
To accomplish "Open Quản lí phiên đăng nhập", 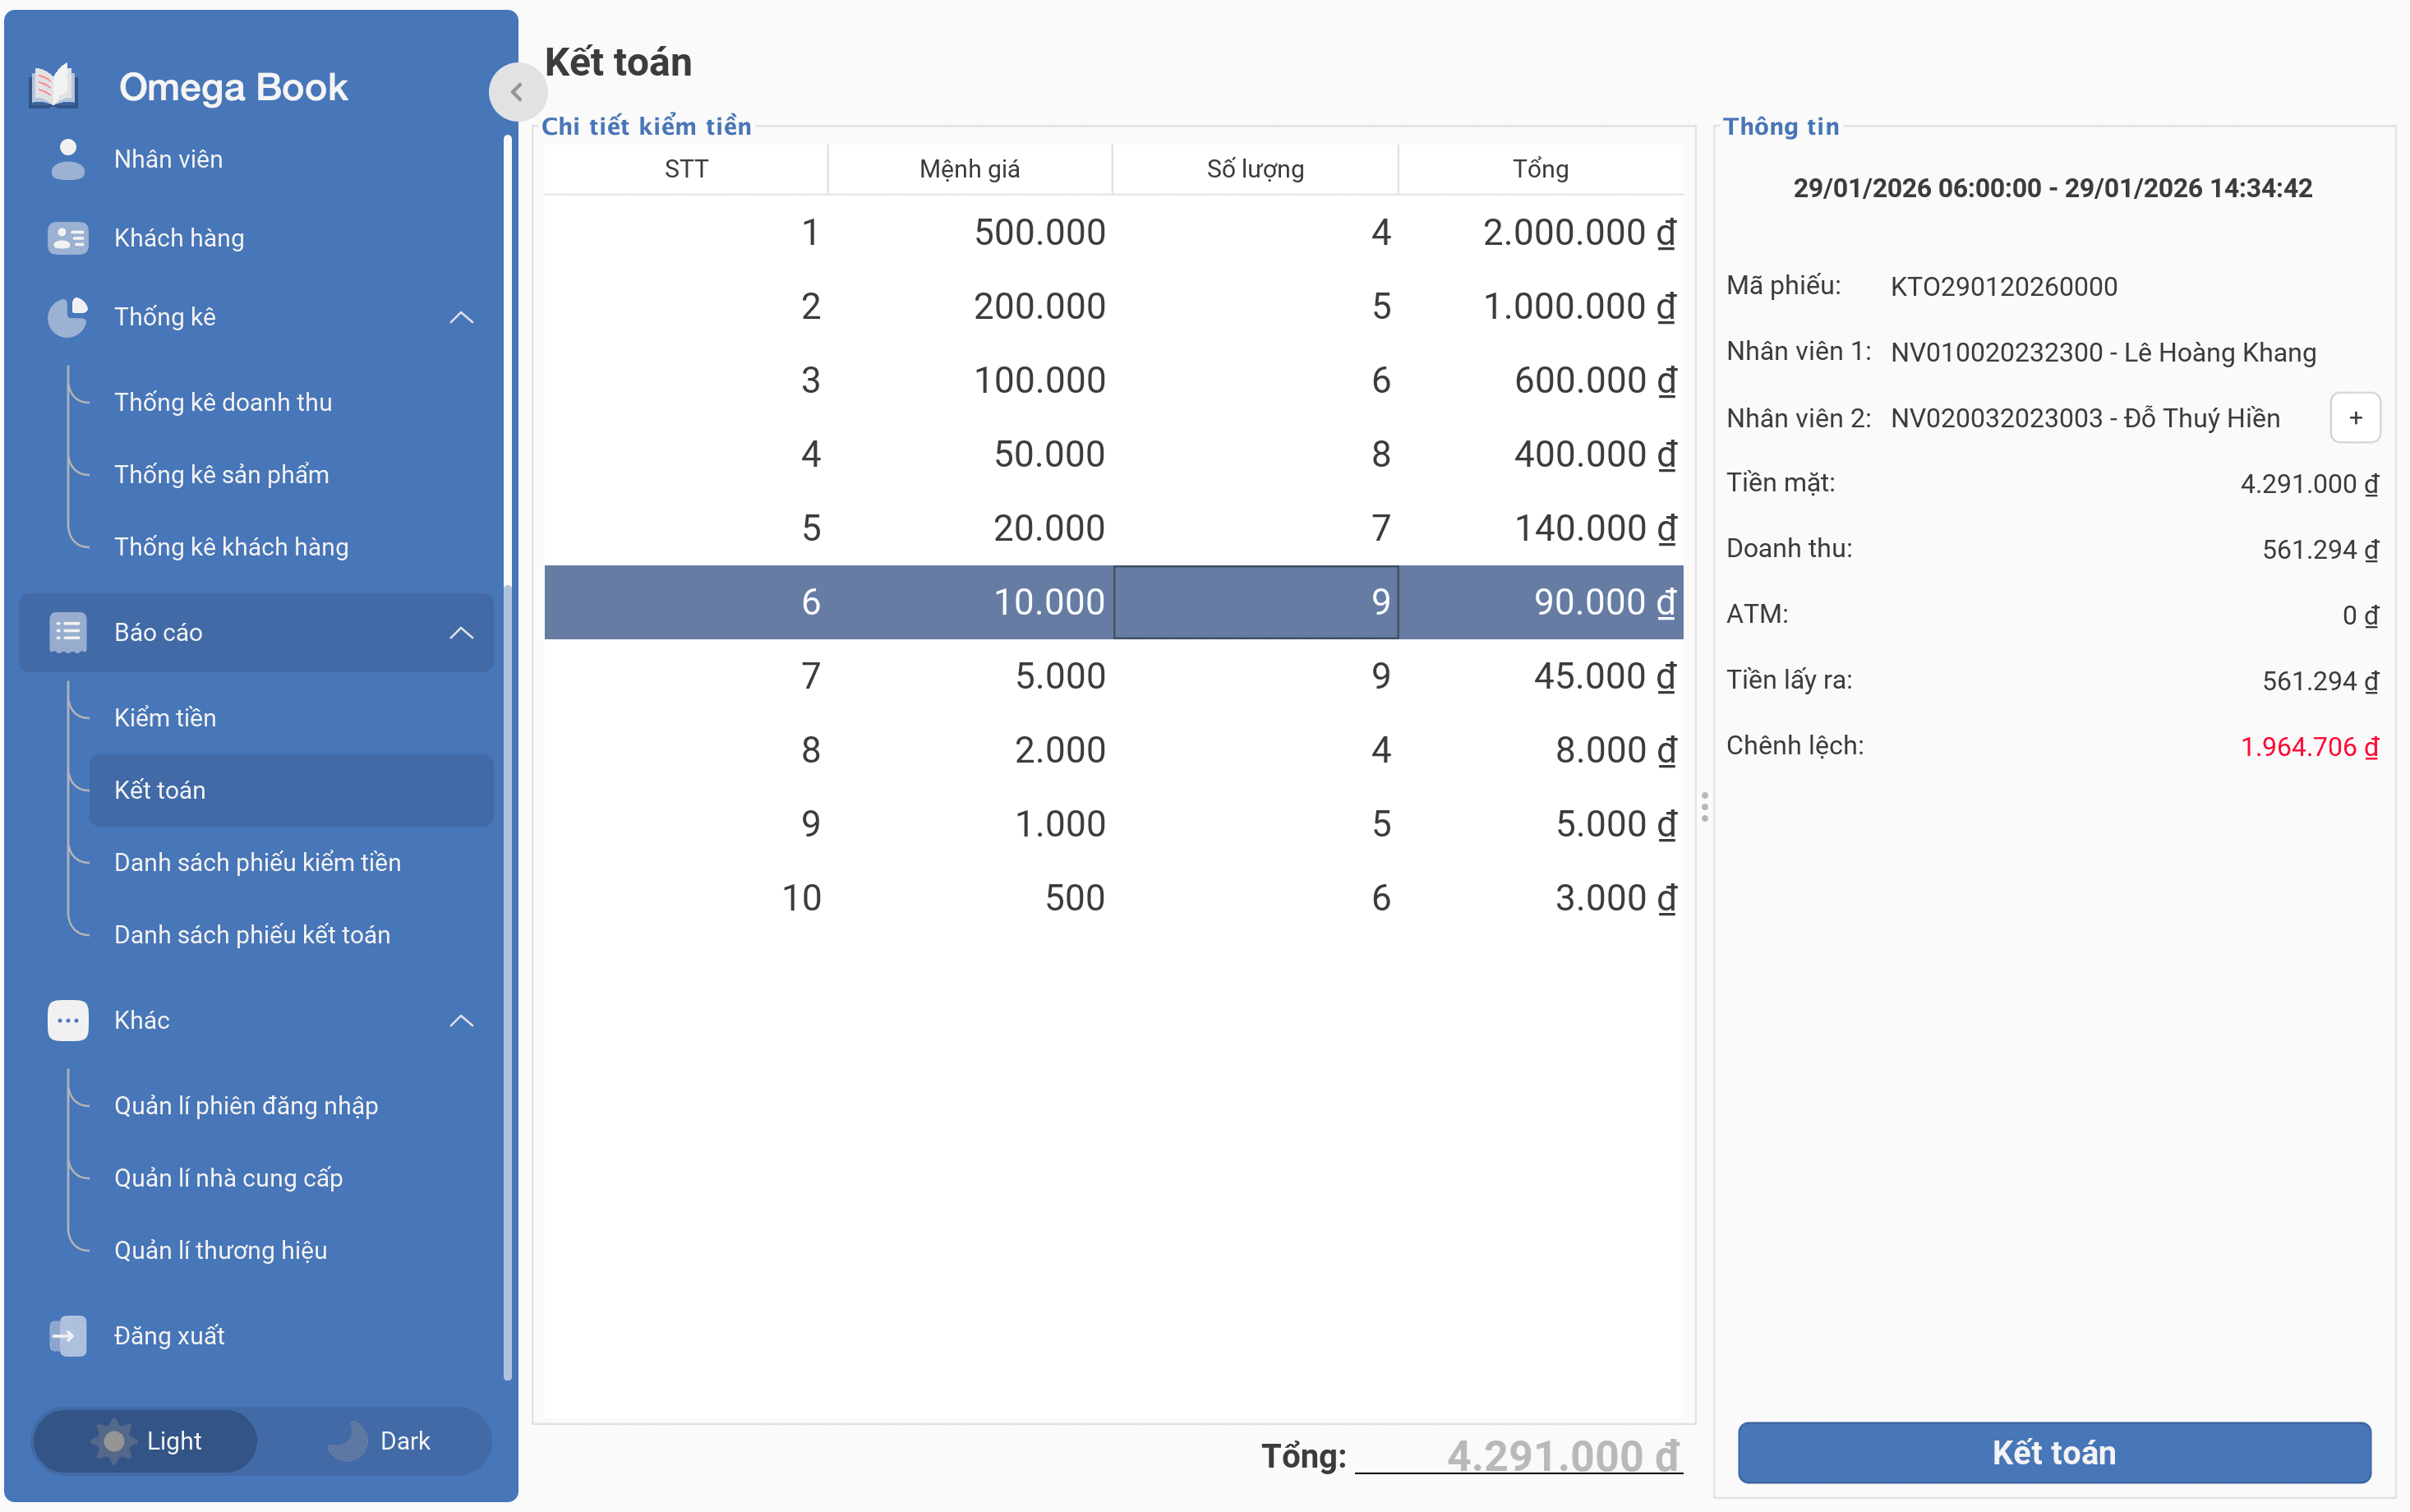I will [x=290, y=1106].
